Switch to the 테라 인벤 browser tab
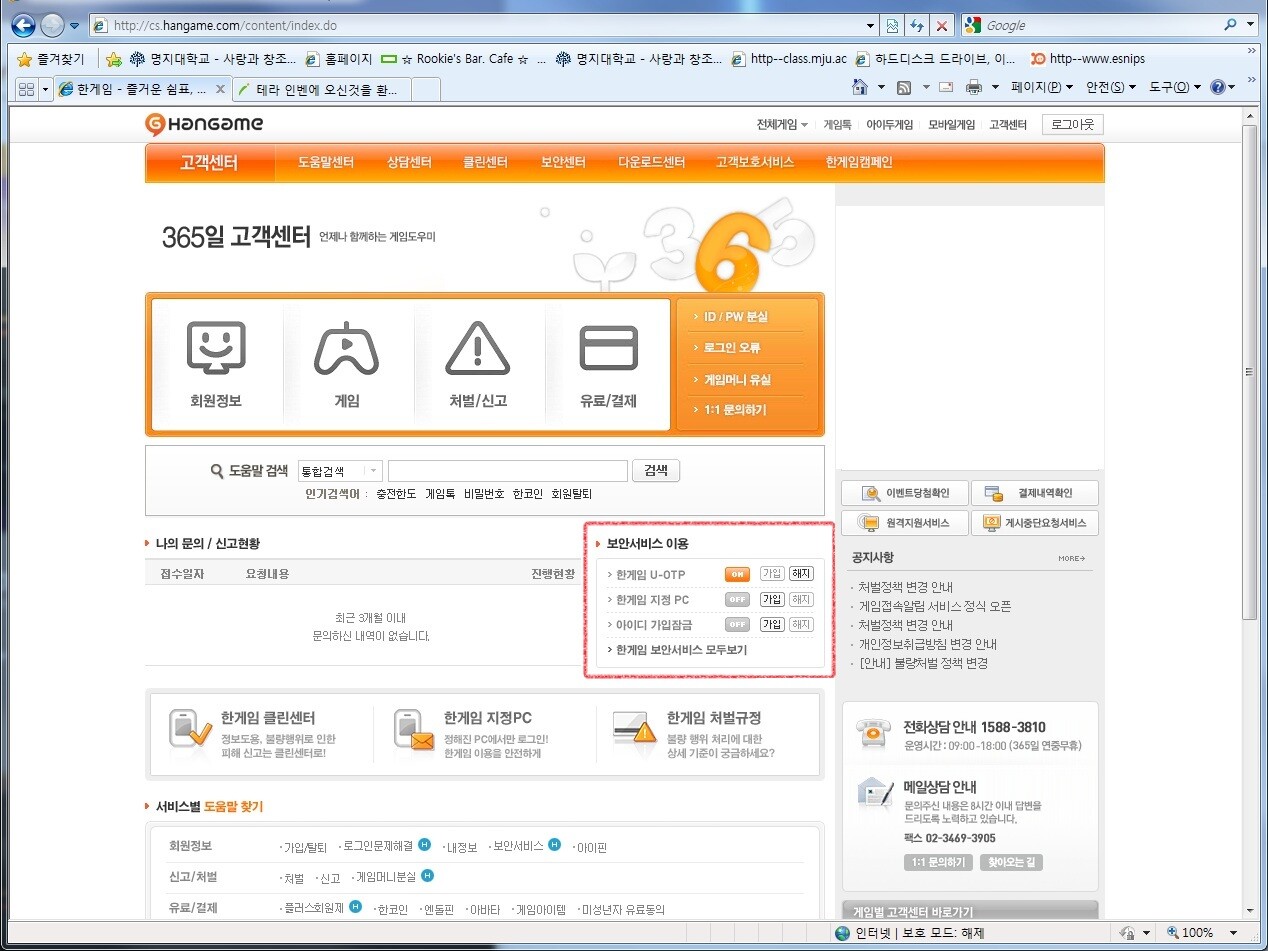 click(x=322, y=89)
